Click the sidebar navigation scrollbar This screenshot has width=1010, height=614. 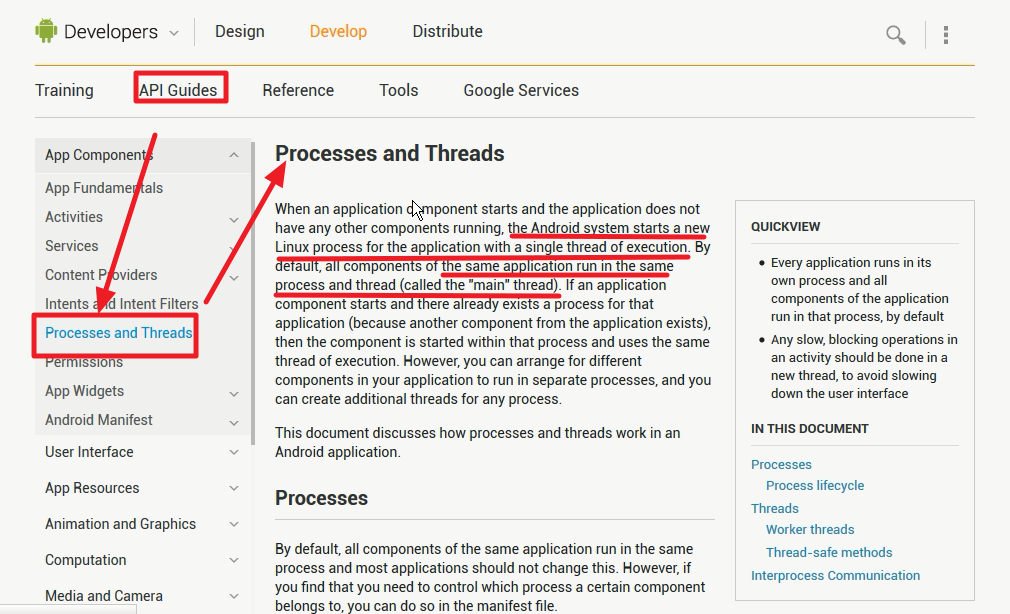coord(253,293)
